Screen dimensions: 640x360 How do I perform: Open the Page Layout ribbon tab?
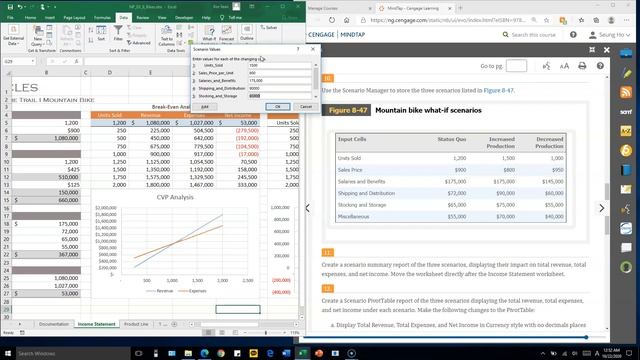[74, 18]
